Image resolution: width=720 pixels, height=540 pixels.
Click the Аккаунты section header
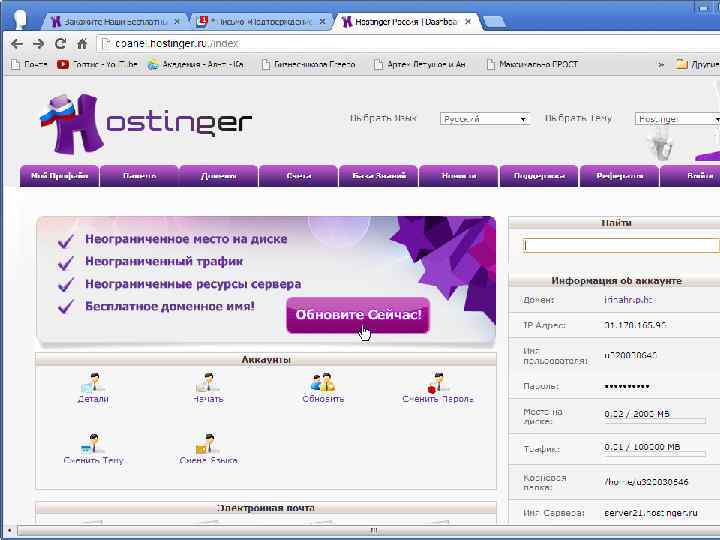[266, 360]
